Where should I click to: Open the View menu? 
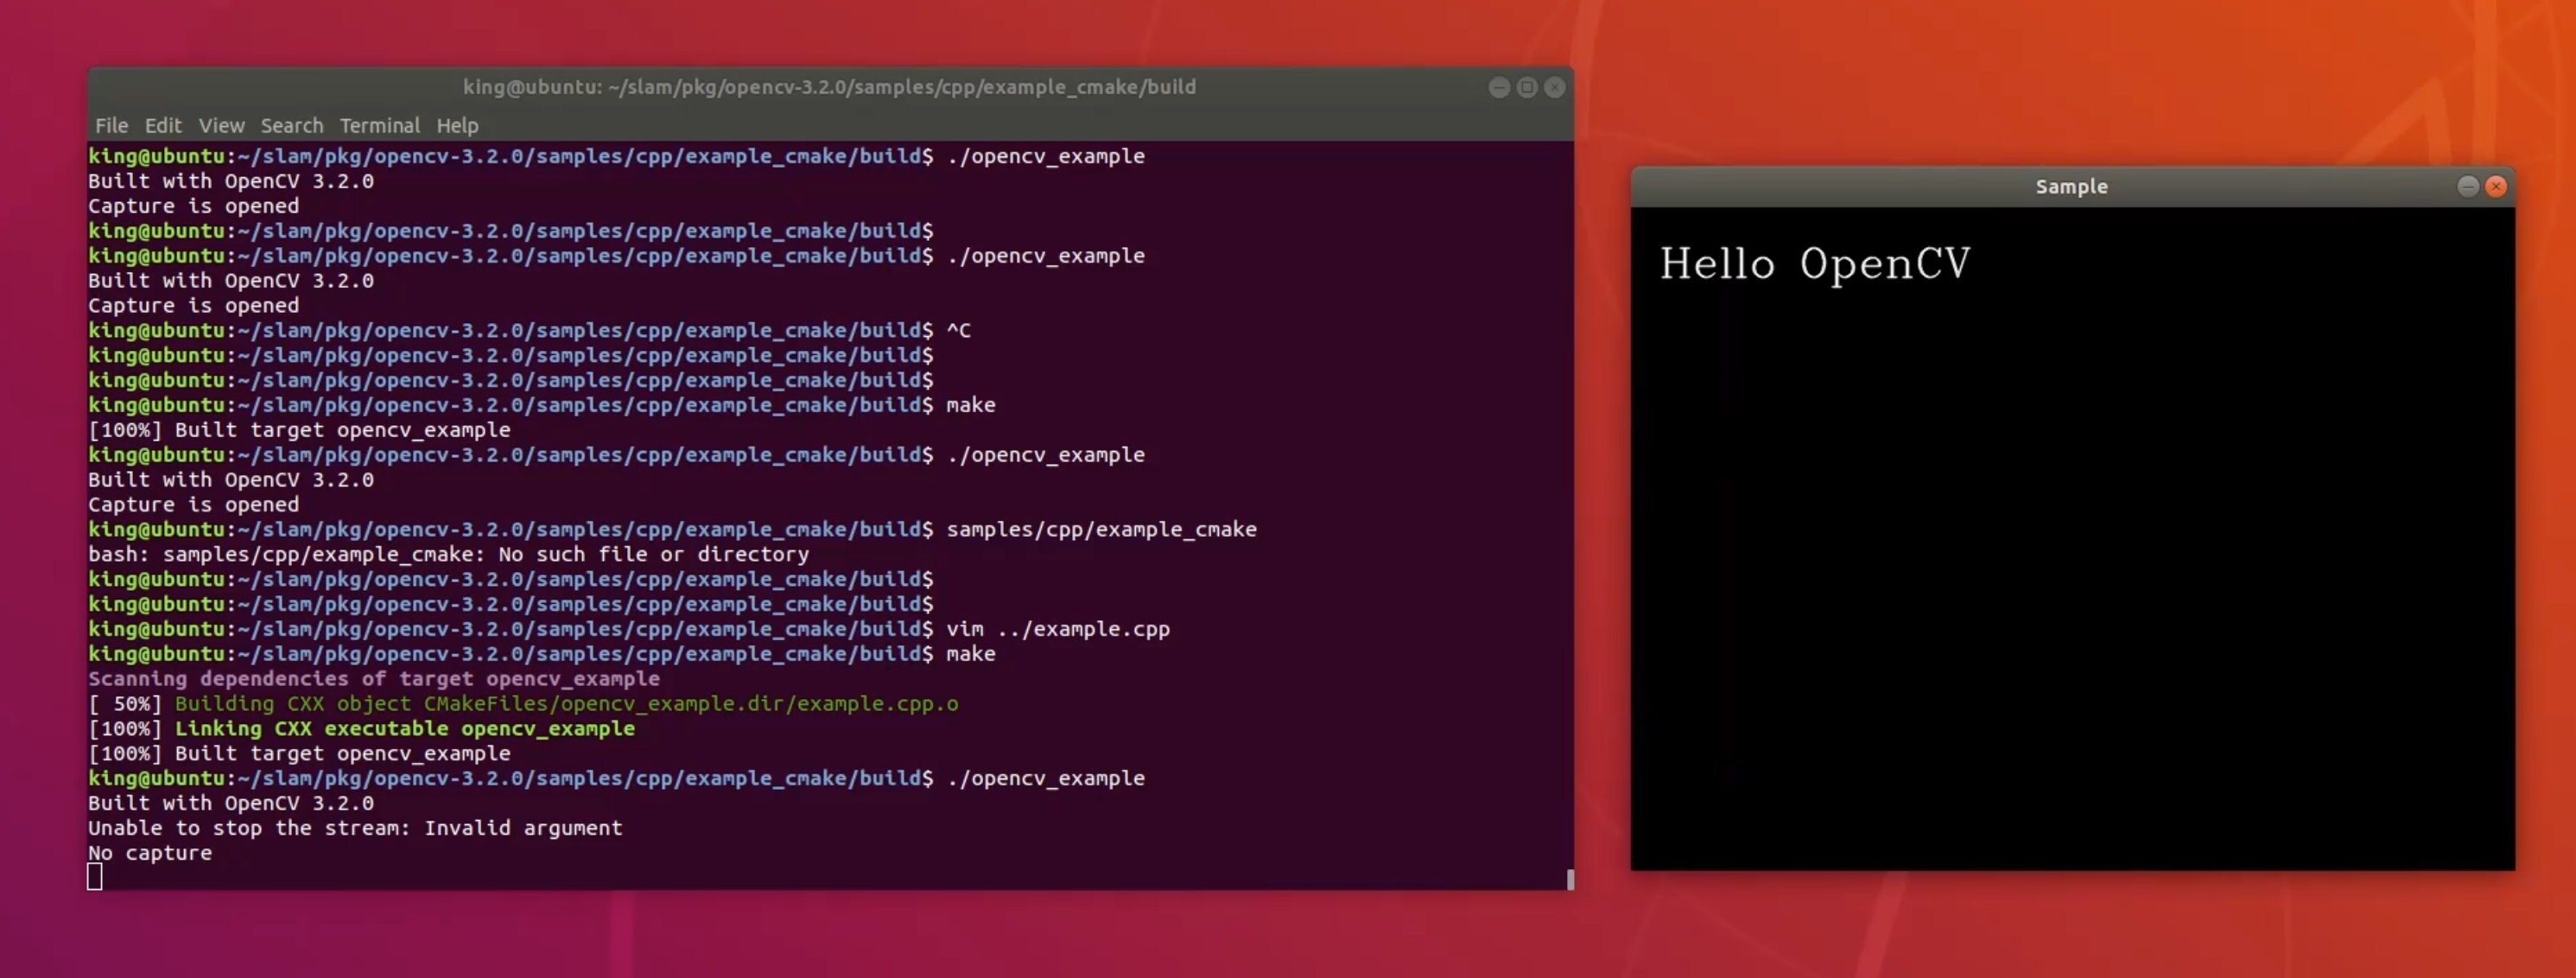220,125
